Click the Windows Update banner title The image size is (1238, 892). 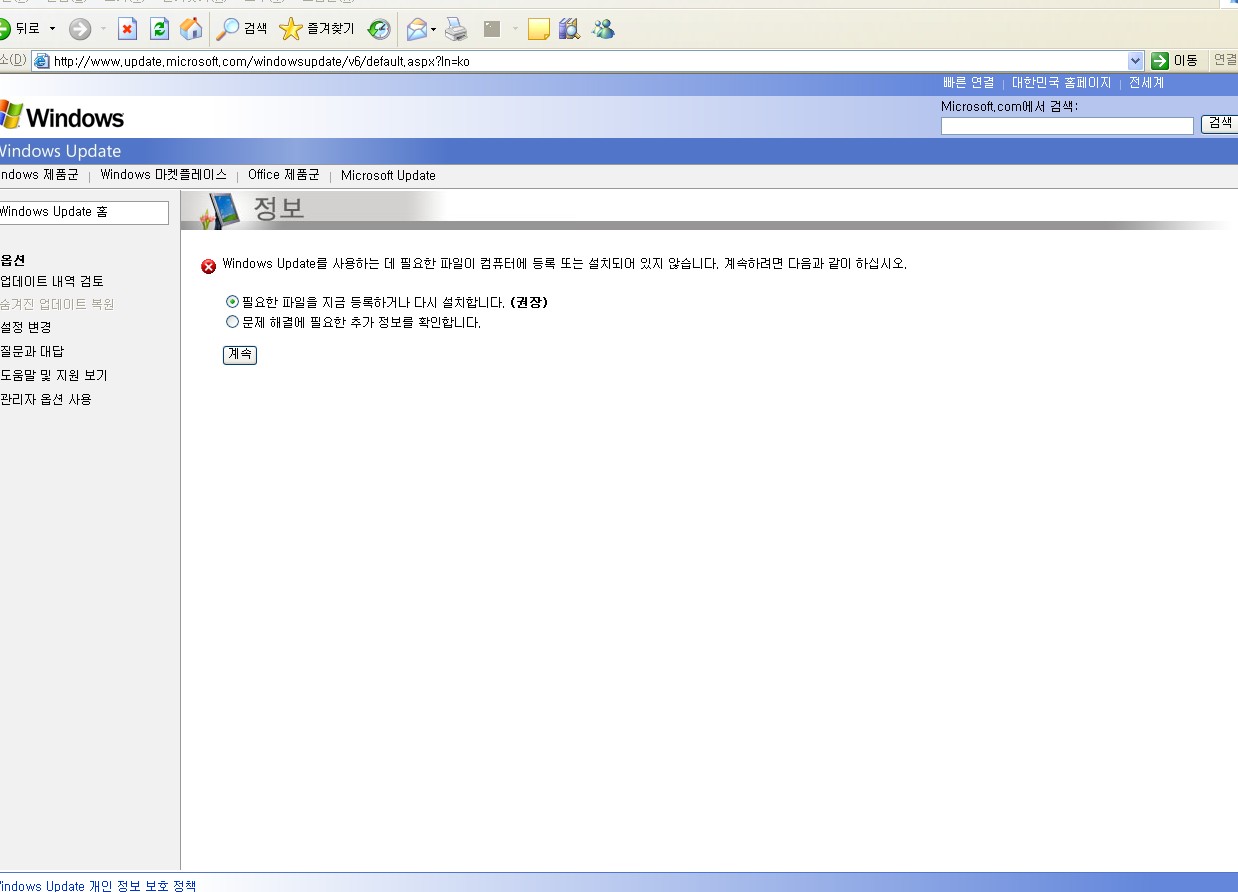point(60,151)
